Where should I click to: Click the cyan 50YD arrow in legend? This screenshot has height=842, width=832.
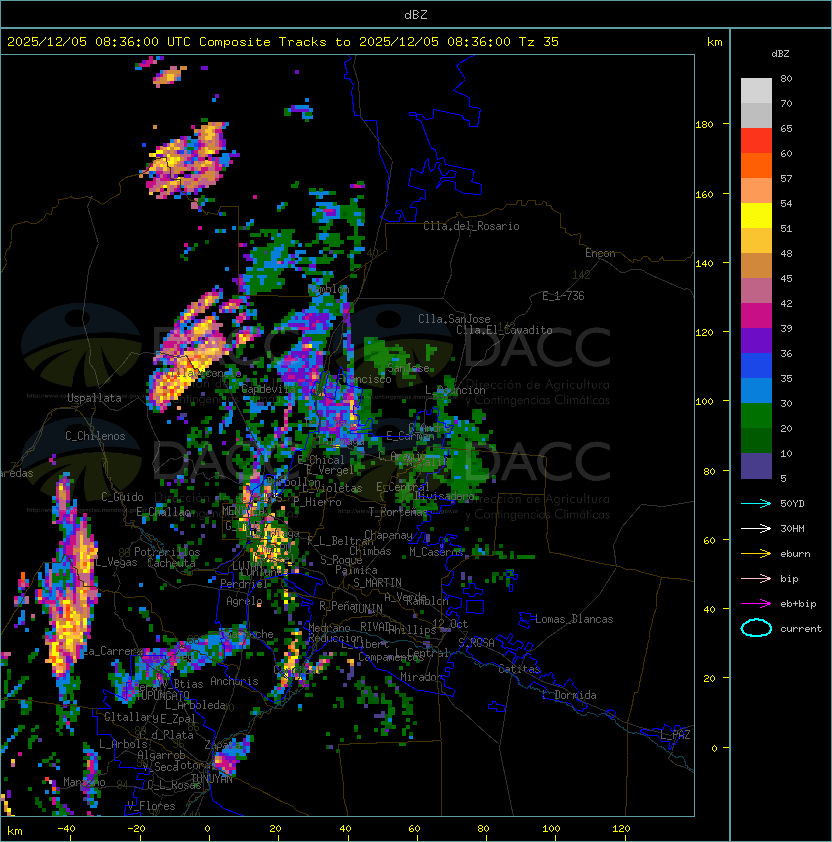pos(756,504)
